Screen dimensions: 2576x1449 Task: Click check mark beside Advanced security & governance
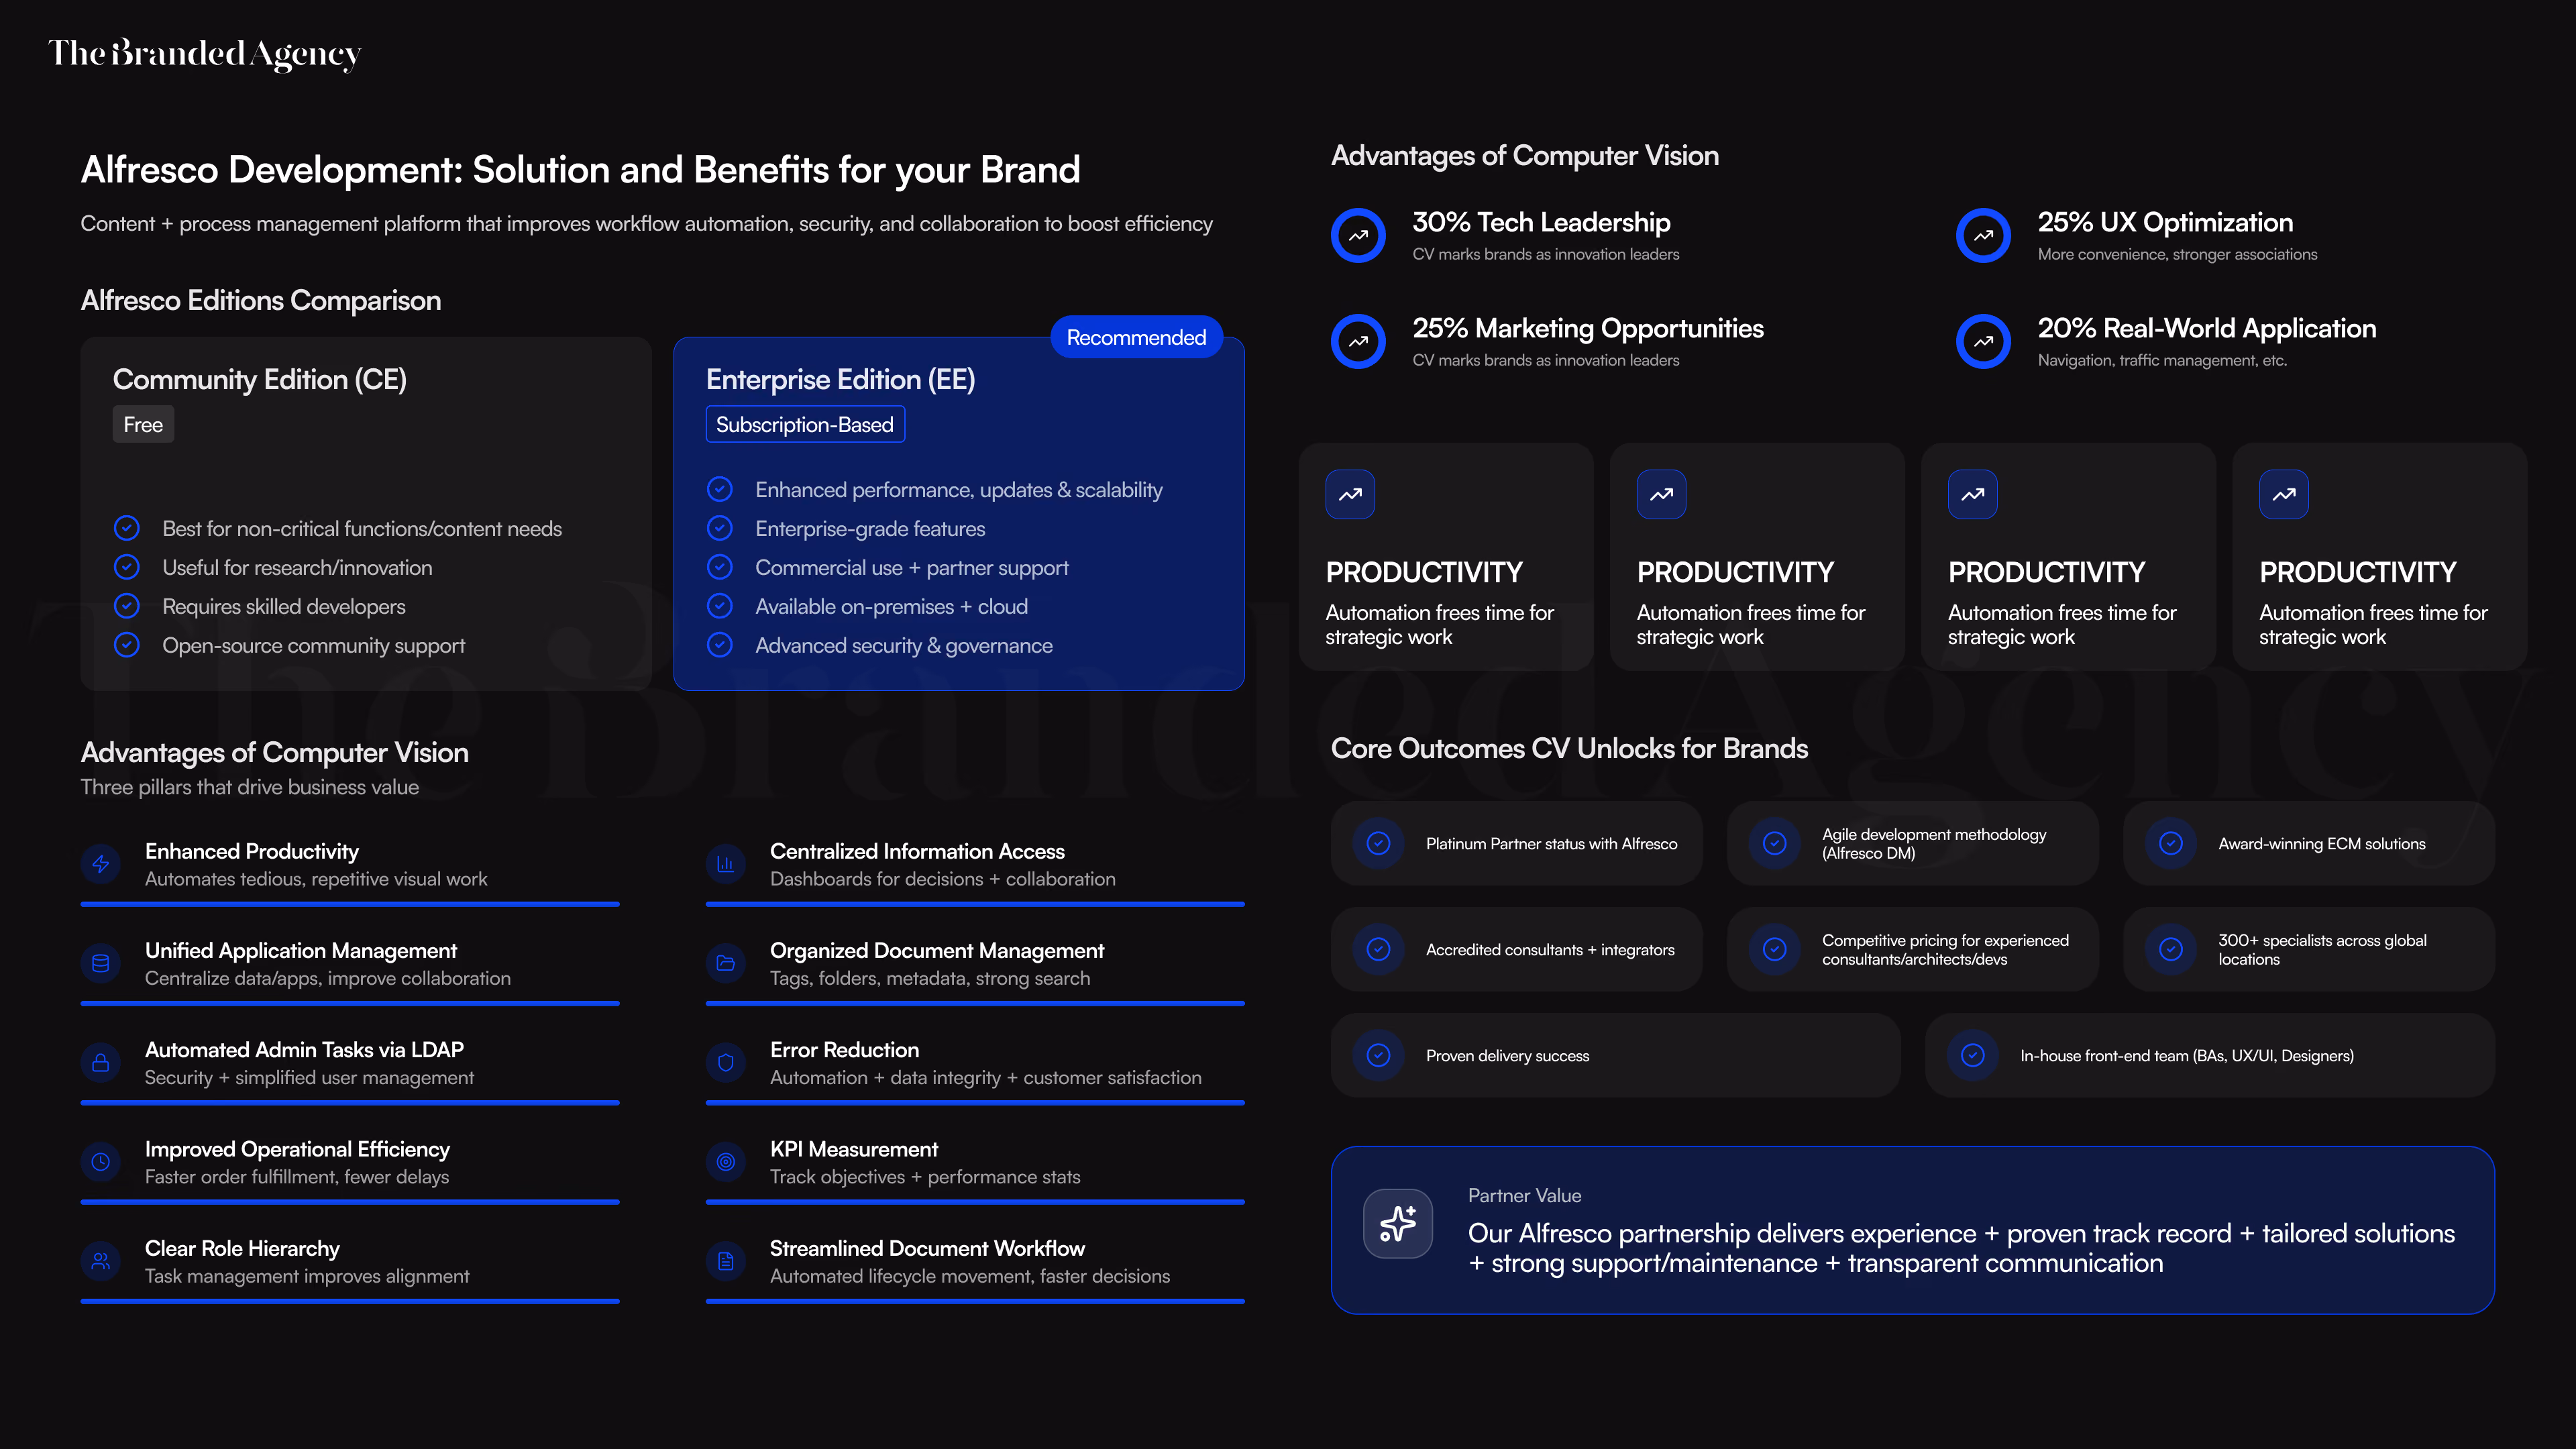720,645
